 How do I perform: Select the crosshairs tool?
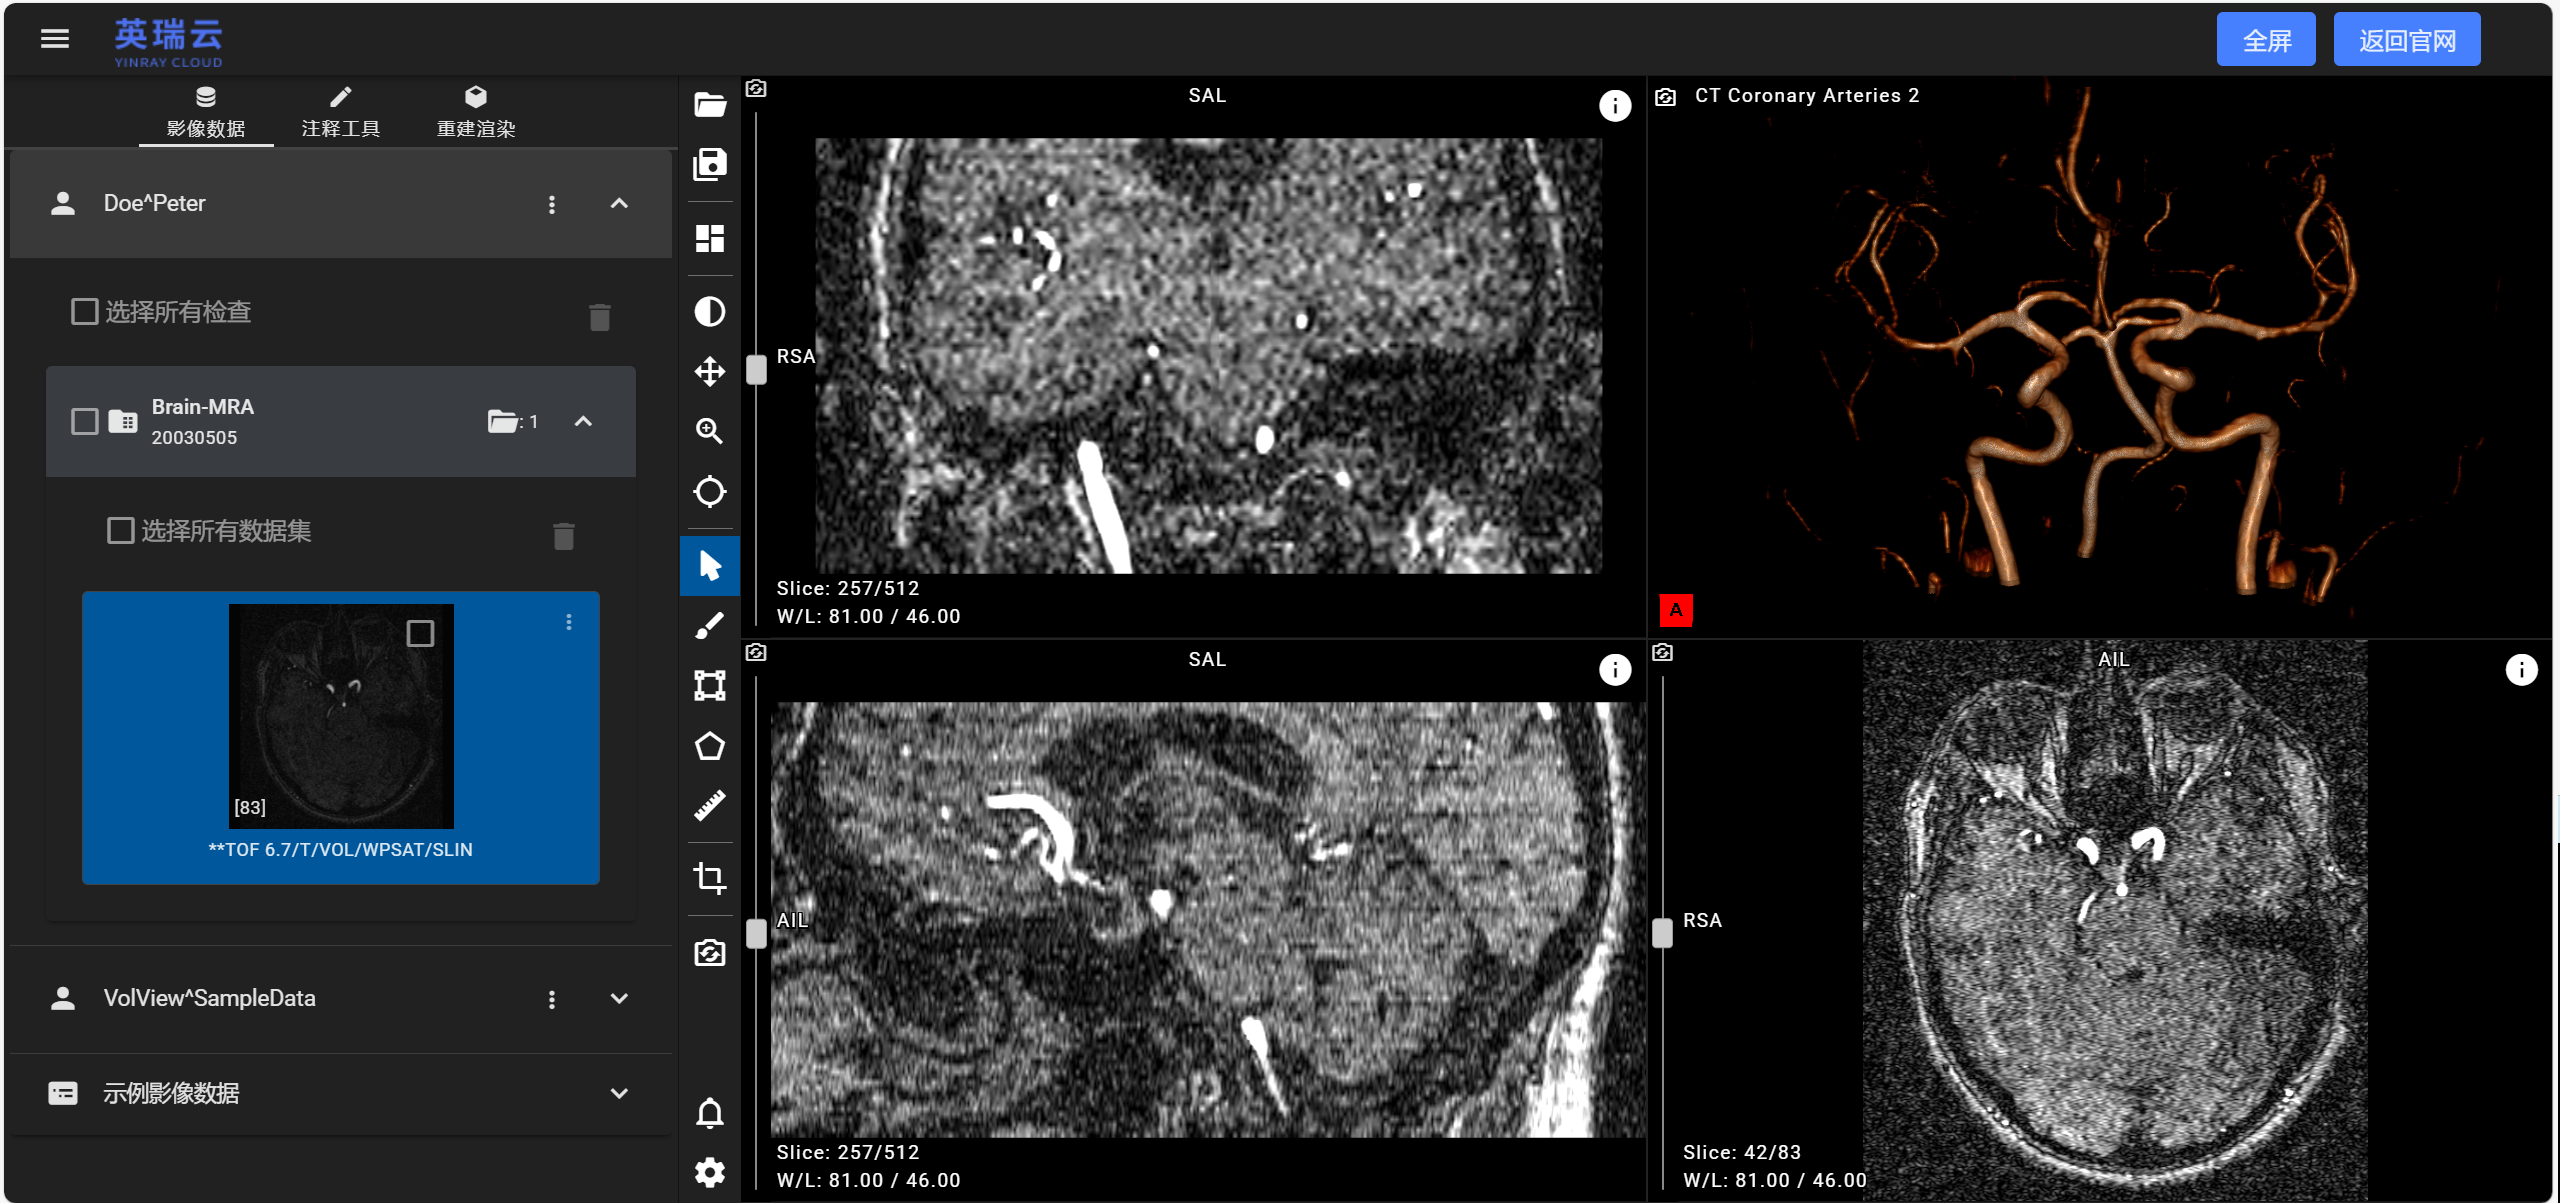pyautogui.click(x=710, y=492)
